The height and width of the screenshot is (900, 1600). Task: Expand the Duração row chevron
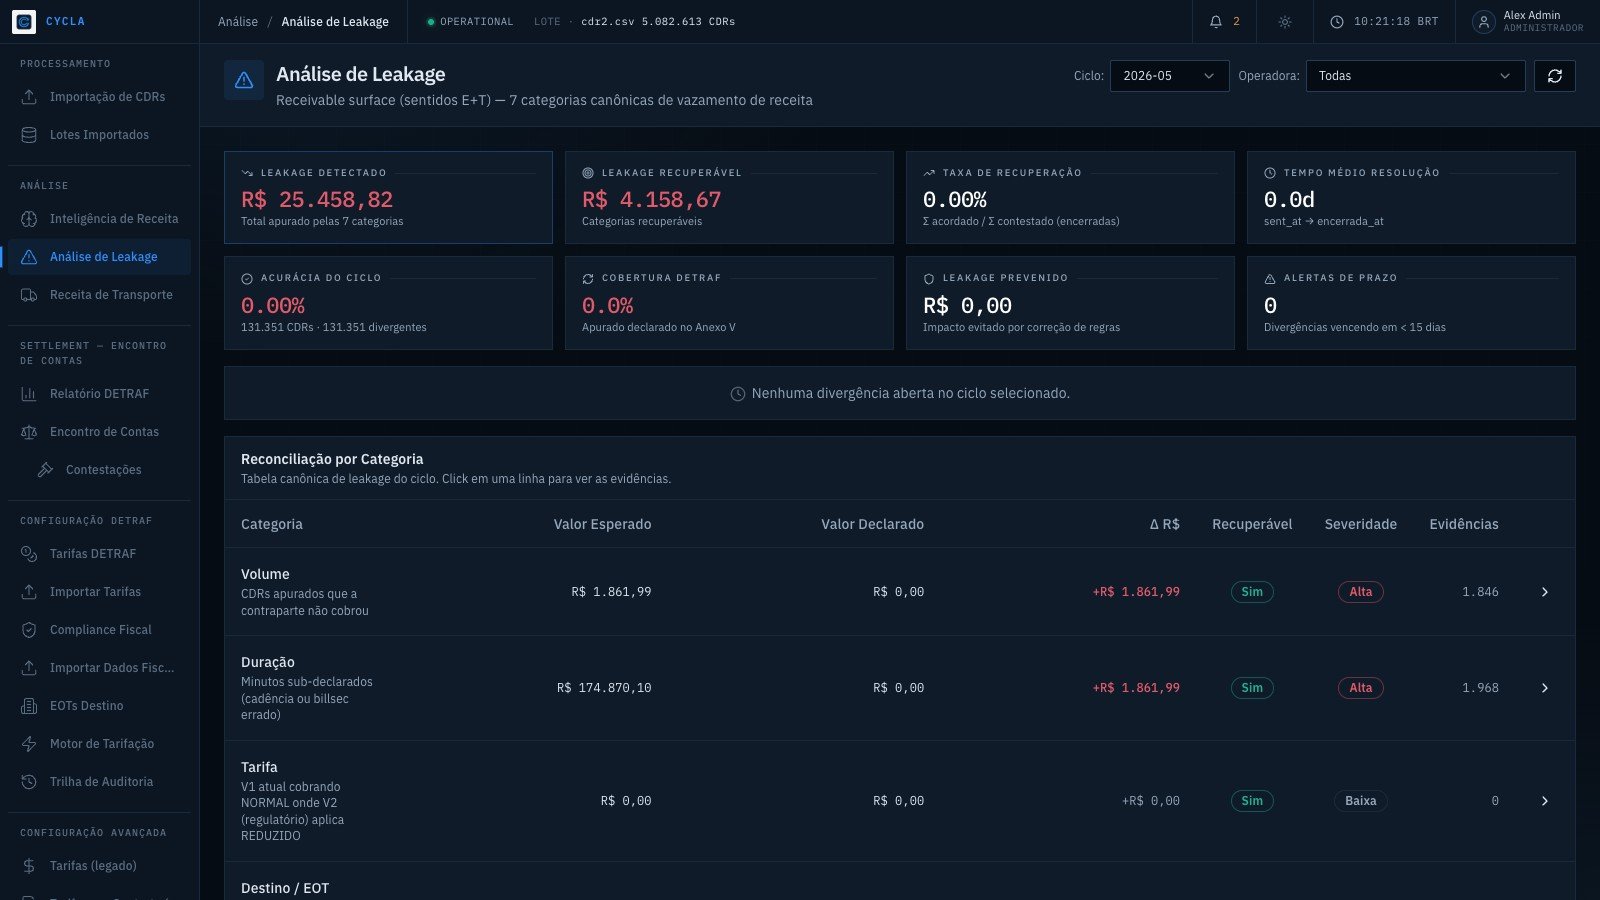tap(1544, 688)
